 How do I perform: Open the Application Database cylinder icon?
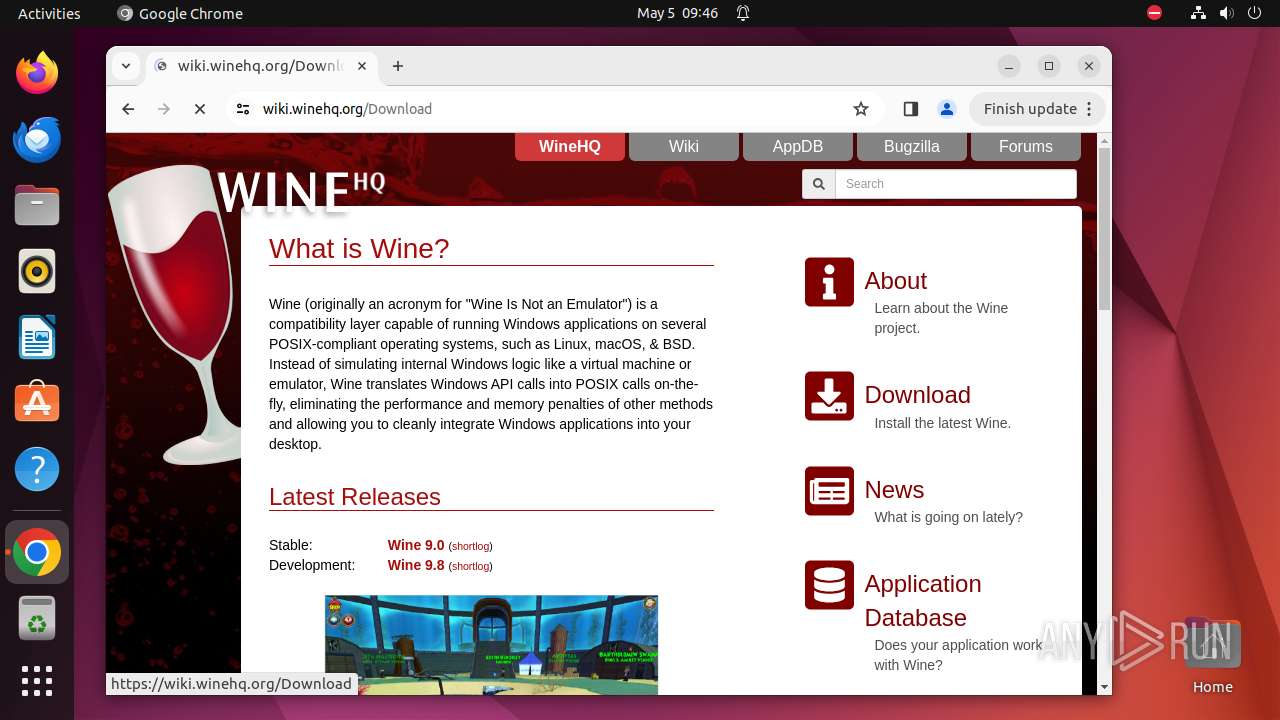829,585
